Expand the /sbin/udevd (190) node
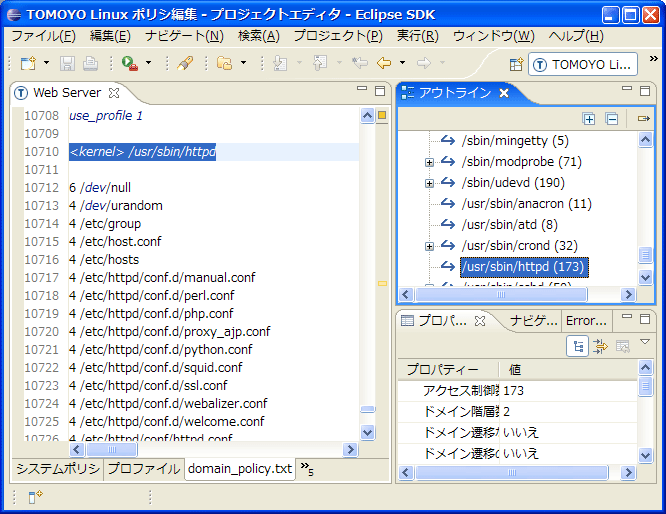 pyautogui.click(x=429, y=183)
